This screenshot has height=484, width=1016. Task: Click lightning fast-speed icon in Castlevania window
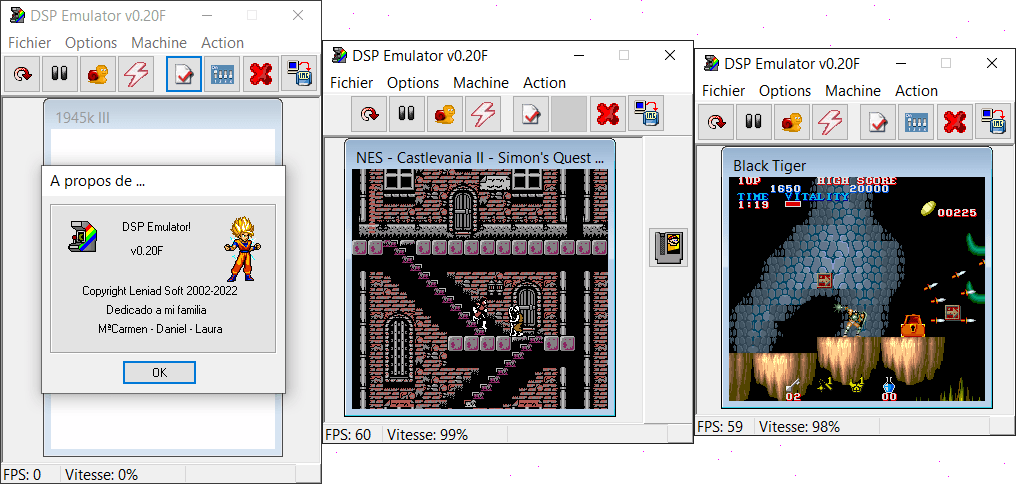[x=483, y=114]
